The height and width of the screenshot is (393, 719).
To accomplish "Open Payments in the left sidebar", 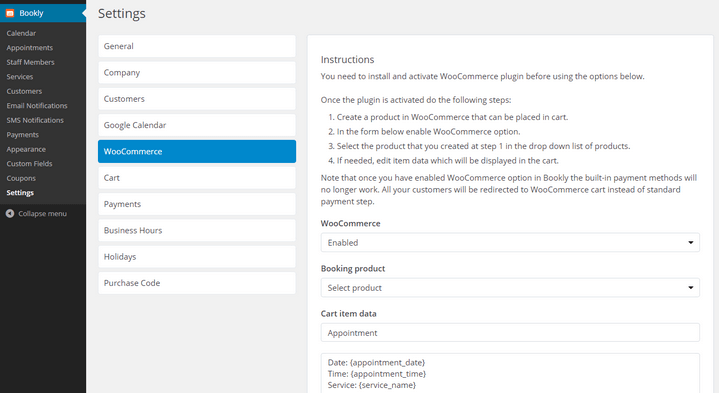I will [22, 135].
